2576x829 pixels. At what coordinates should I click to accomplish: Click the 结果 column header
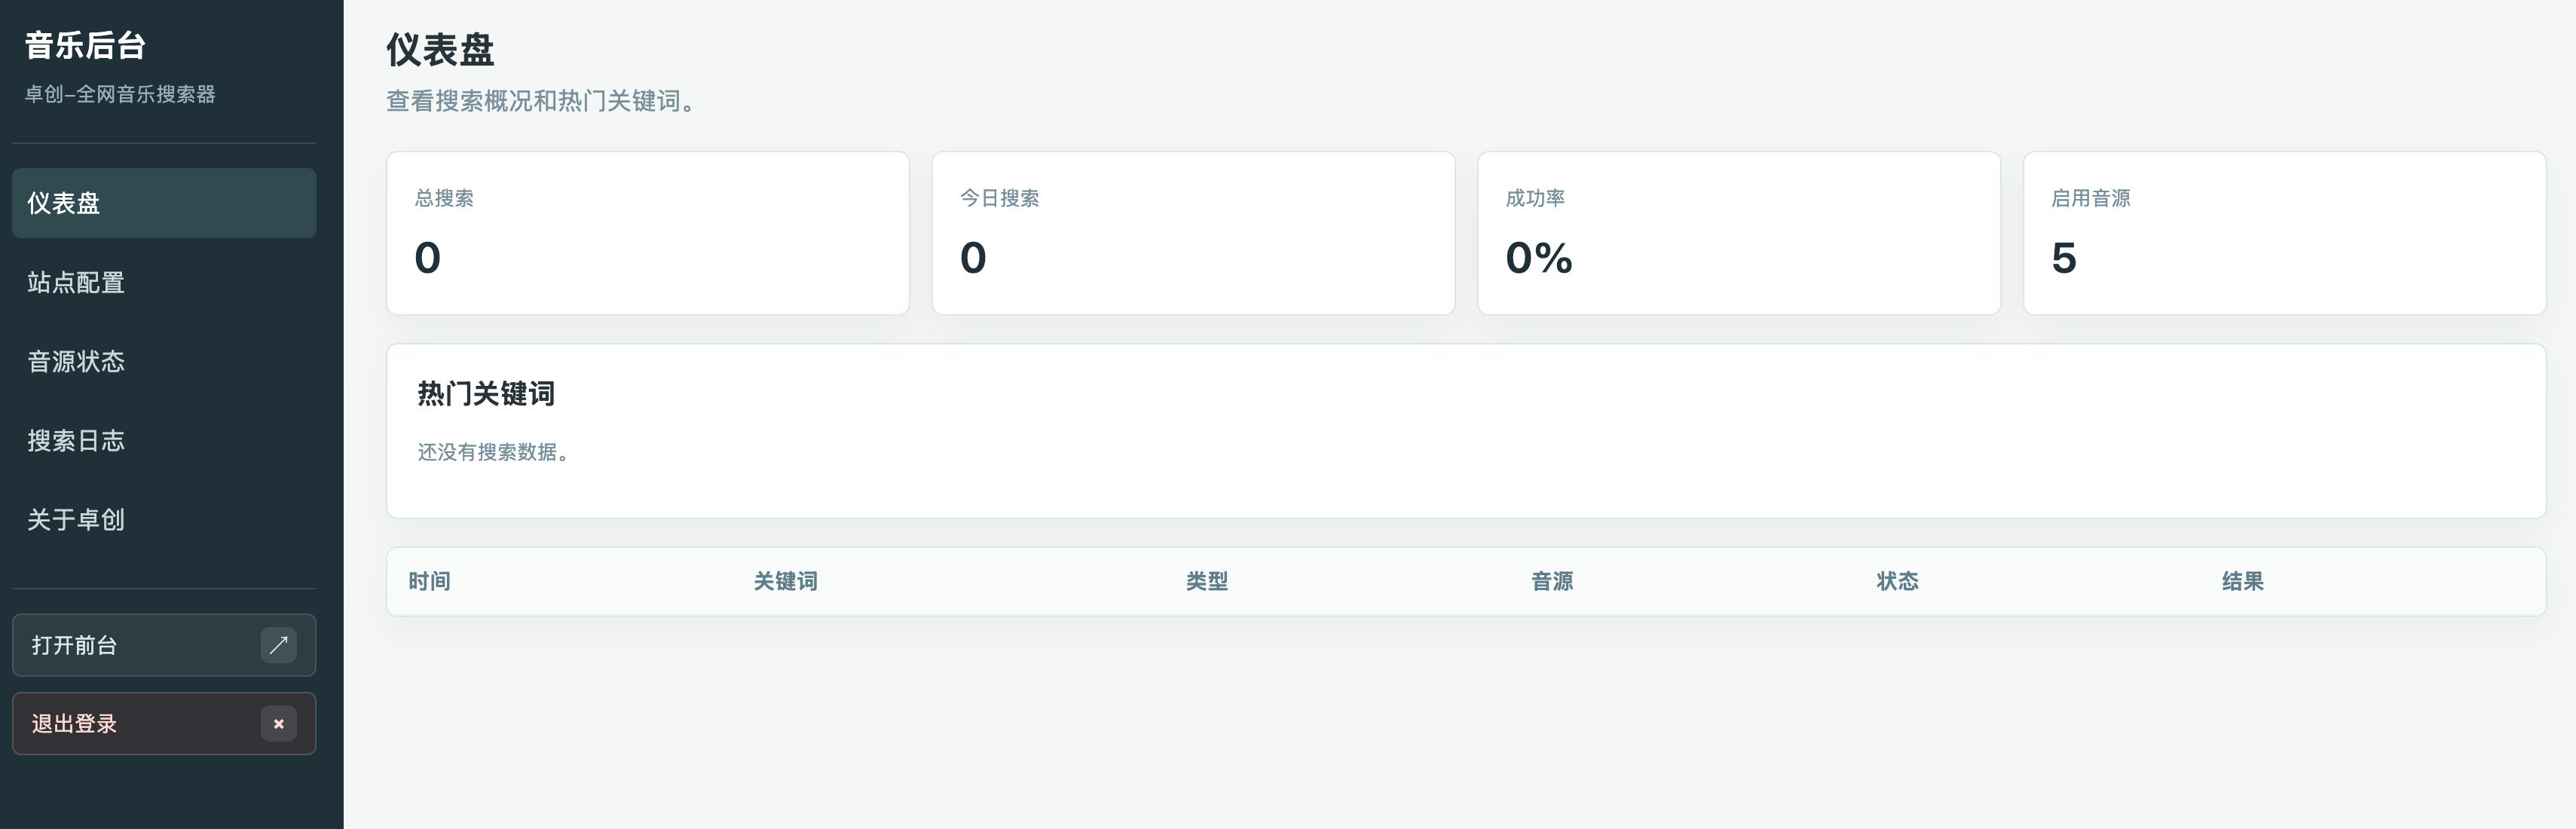(2242, 581)
